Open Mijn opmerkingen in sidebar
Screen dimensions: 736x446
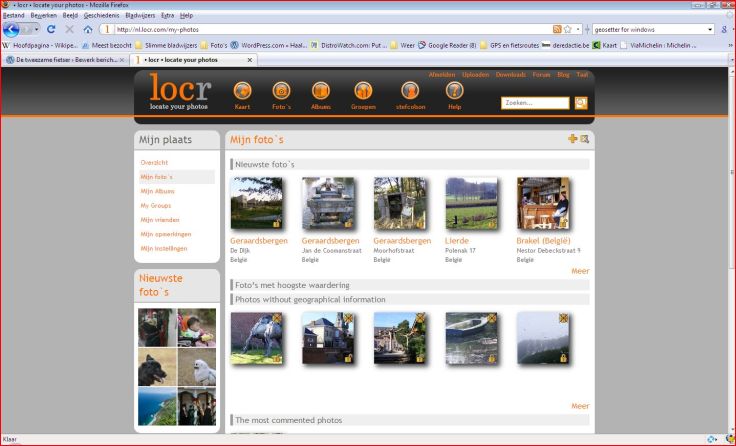pyautogui.click(x=166, y=234)
